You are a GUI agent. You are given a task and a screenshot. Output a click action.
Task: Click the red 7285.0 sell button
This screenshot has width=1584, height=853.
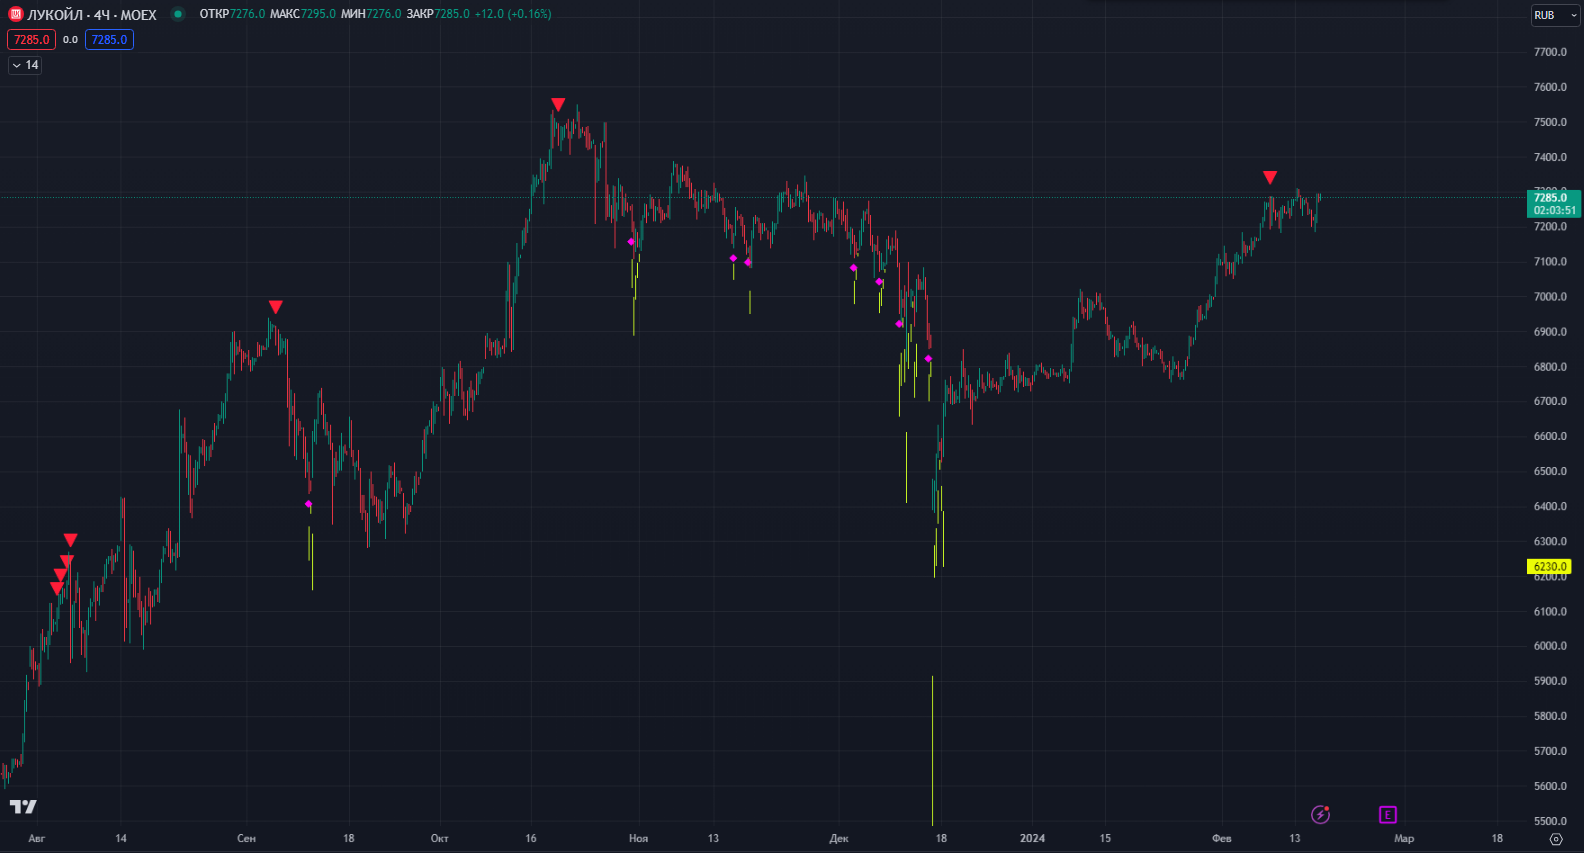pyautogui.click(x=32, y=40)
